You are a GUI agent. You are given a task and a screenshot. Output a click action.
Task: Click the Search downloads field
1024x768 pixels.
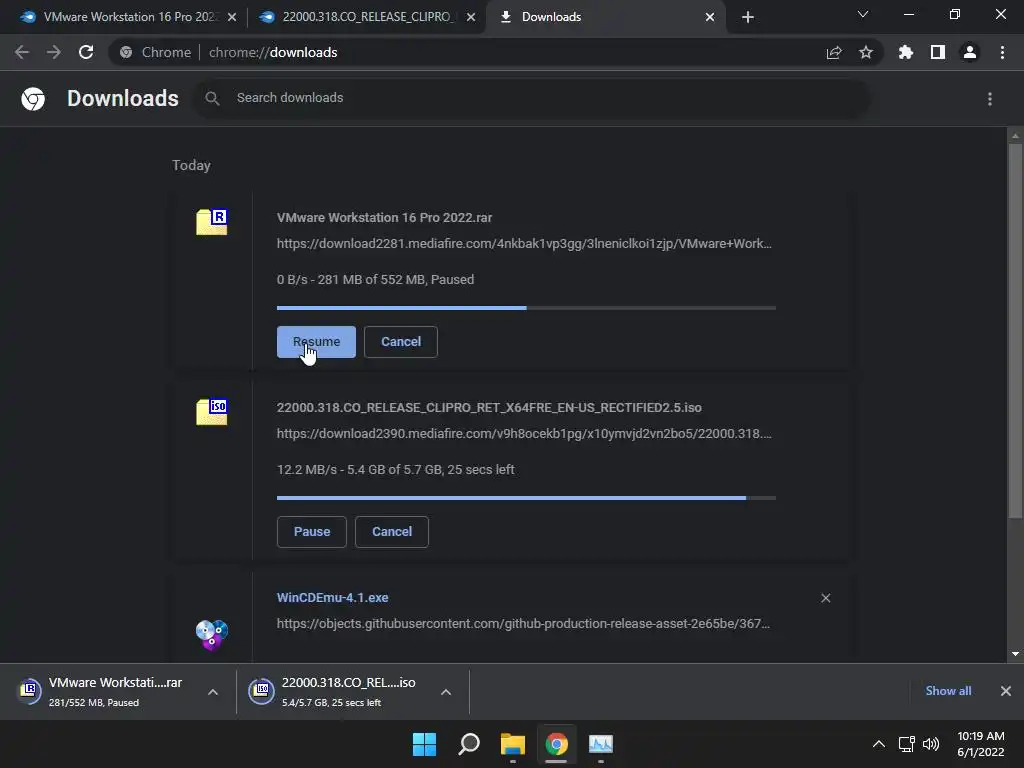pos(532,98)
